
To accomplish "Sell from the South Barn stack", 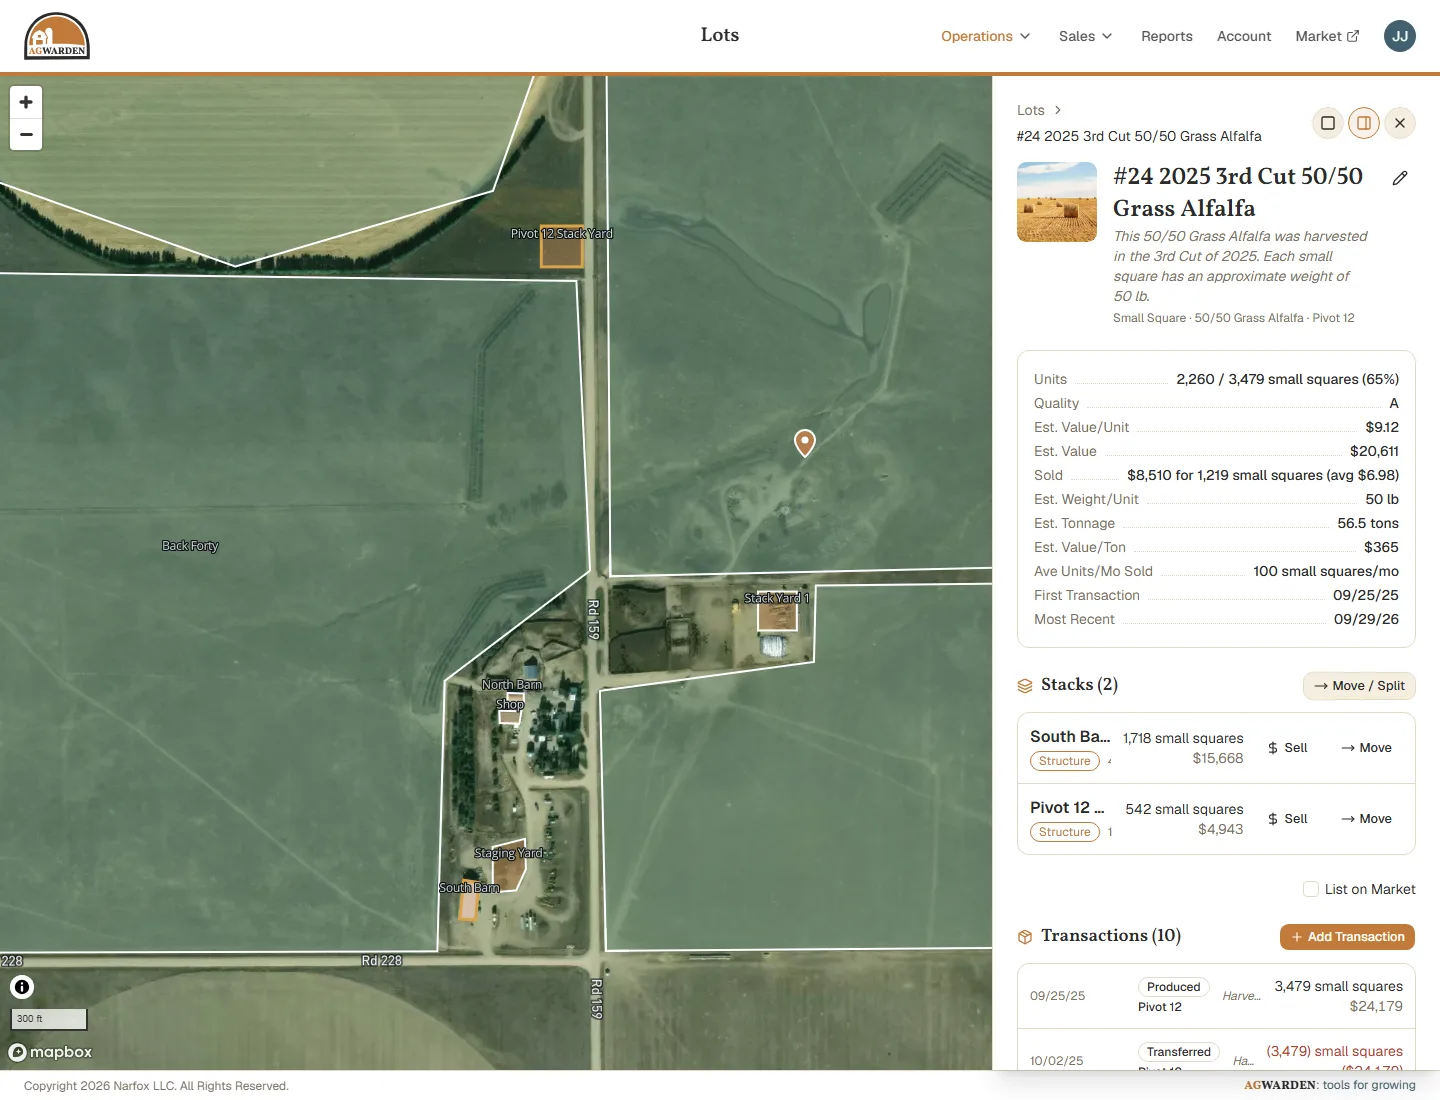I will tap(1287, 748).
